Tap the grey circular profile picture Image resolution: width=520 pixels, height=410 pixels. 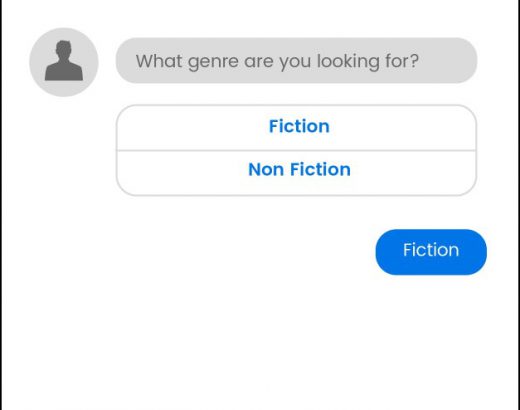(x=64, y=62)
